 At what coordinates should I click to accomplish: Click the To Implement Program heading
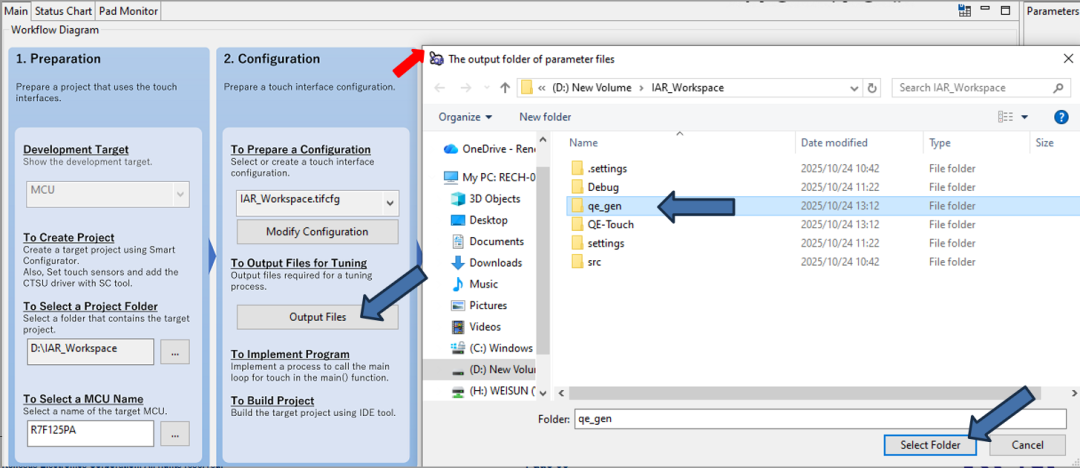point(290,354)
